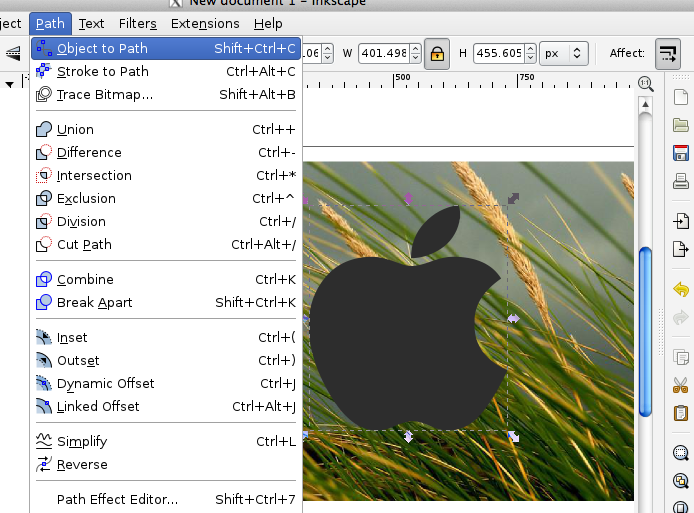Save the document icon
694x513 pixels.
681,153
